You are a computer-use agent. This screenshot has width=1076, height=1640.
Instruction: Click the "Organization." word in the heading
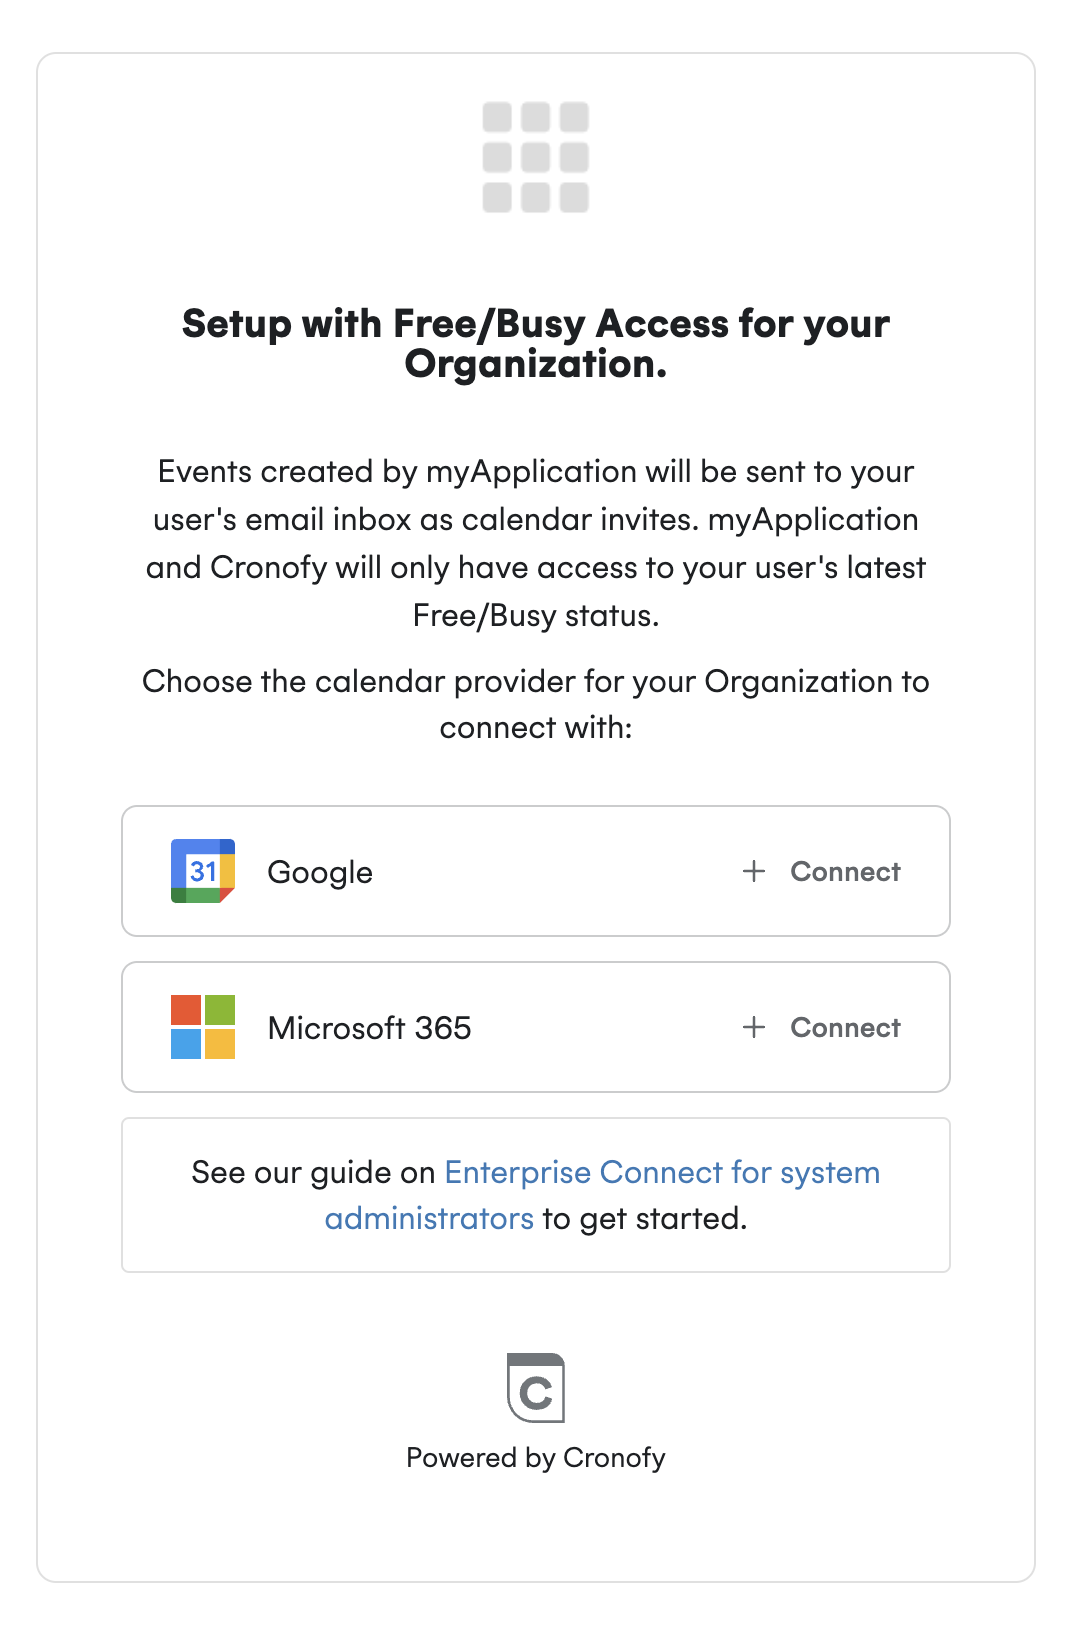click(x=536, y=364)
